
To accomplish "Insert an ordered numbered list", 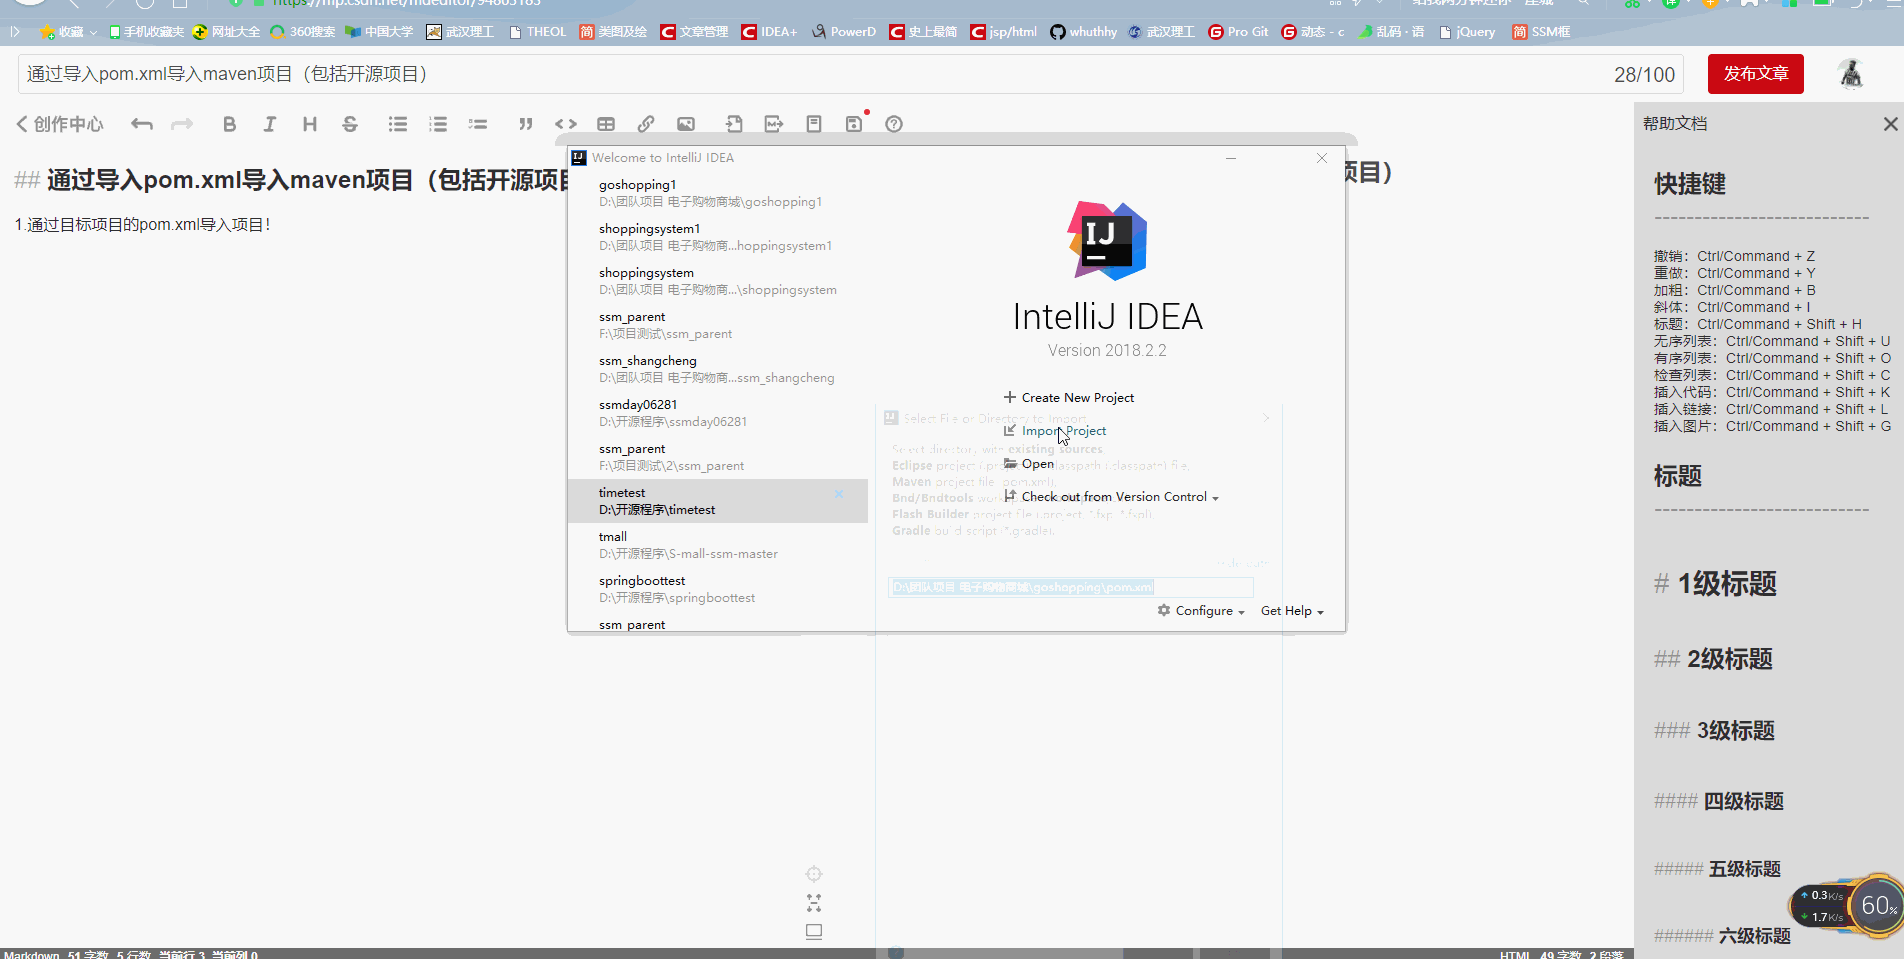I will click(438, 124).
